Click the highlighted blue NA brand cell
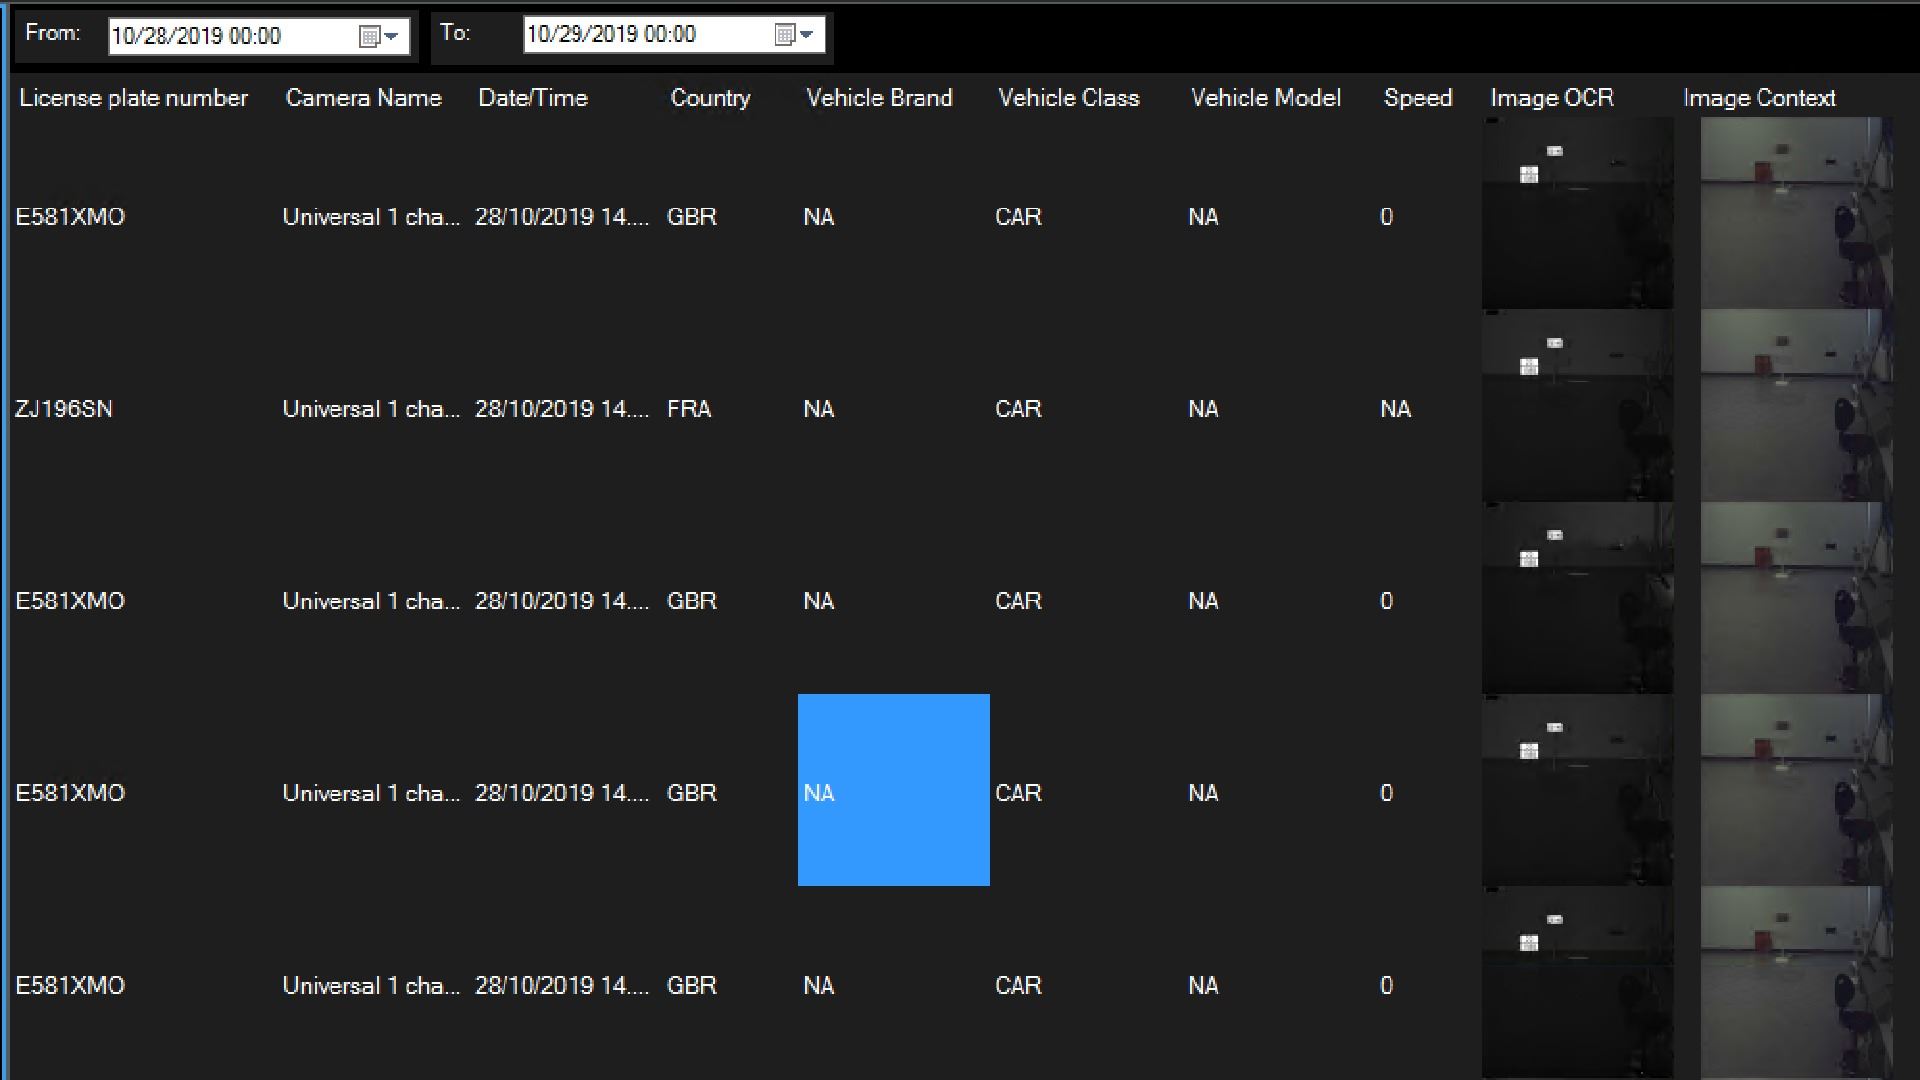Viewport: 1920px width, 1080px height. pos(893,790)
